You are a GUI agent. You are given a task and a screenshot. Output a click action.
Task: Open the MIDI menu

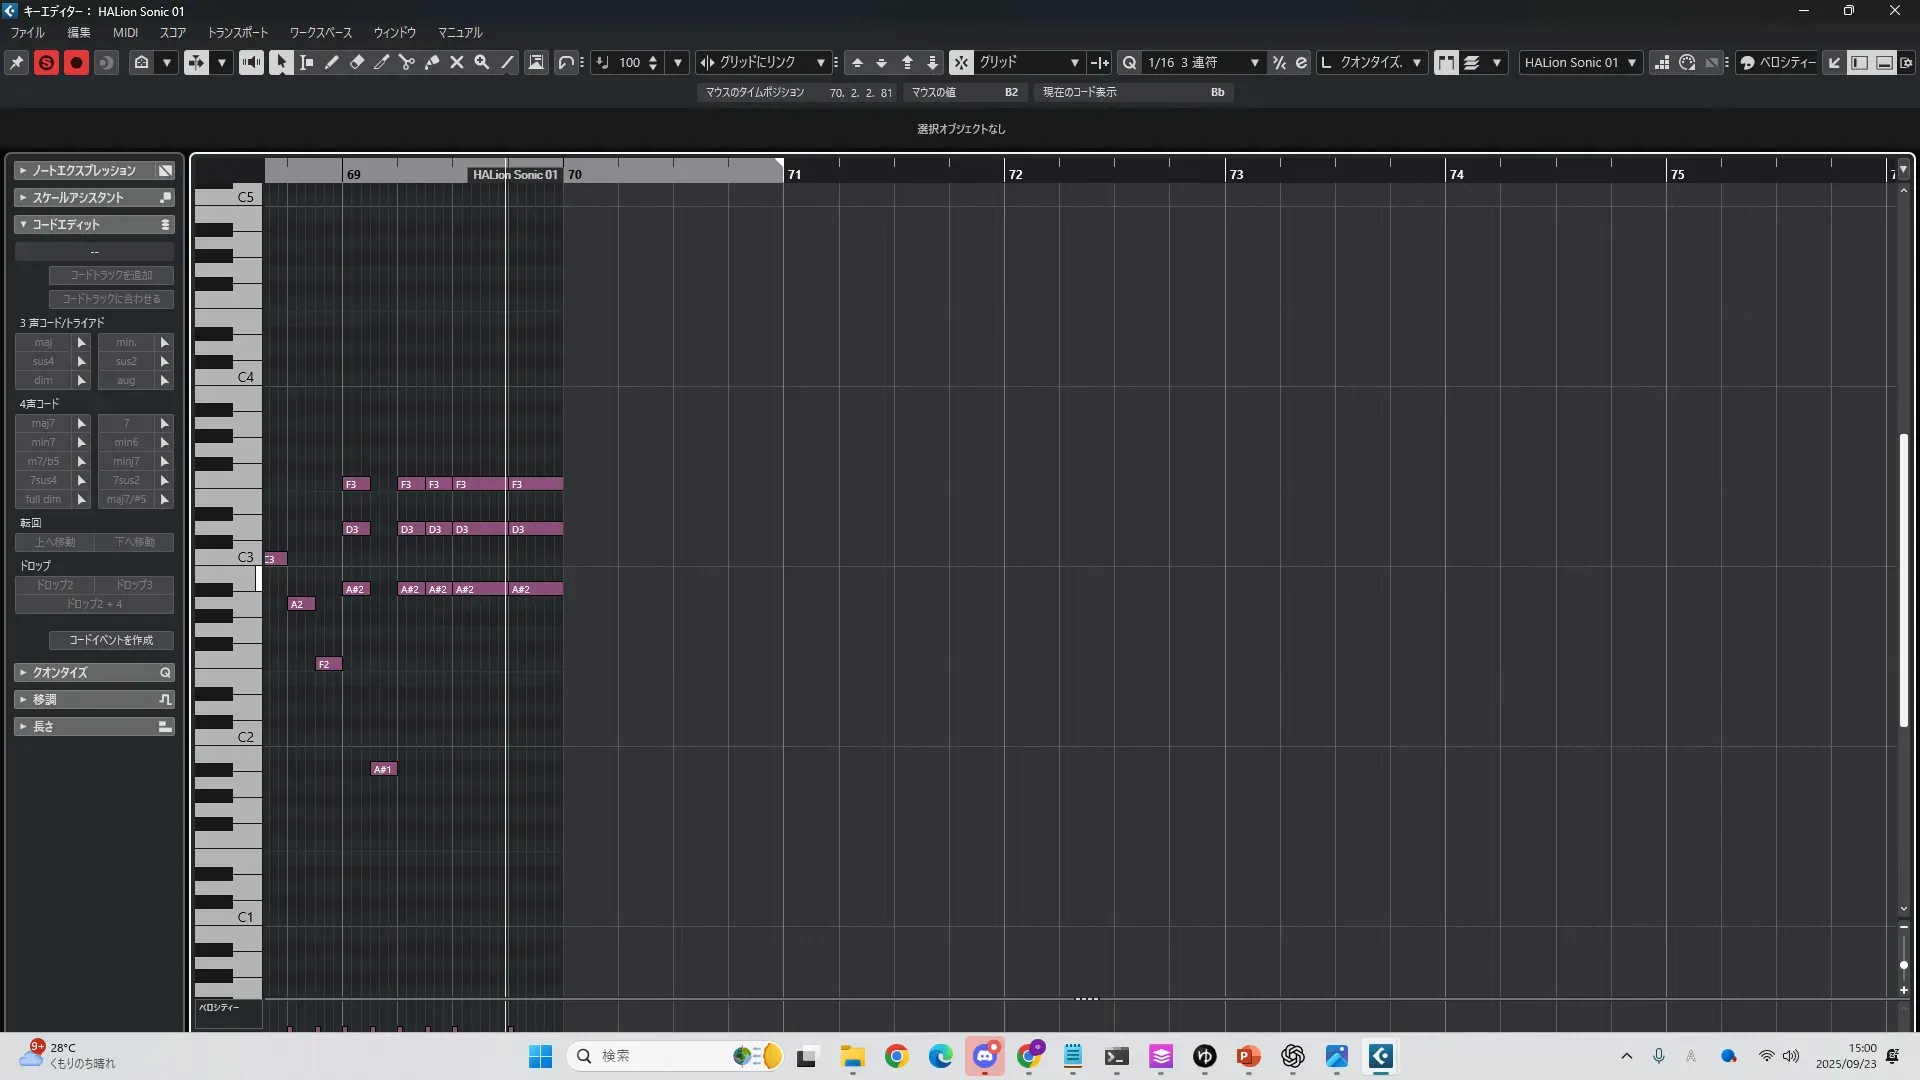[x=125, y=33]
